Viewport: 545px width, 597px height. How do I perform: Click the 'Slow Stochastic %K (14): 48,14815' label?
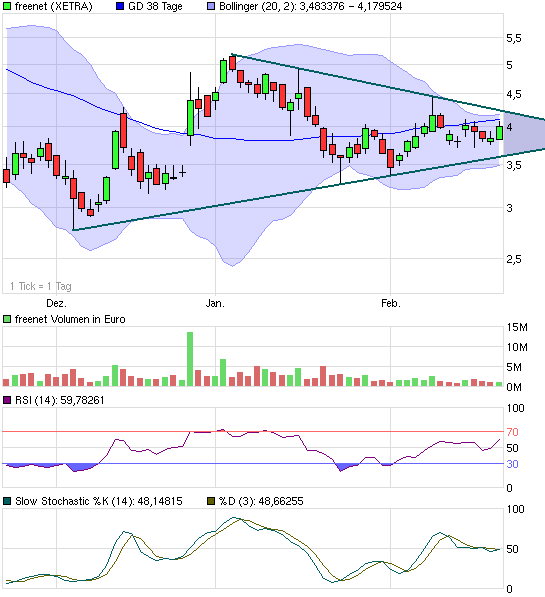99,501
